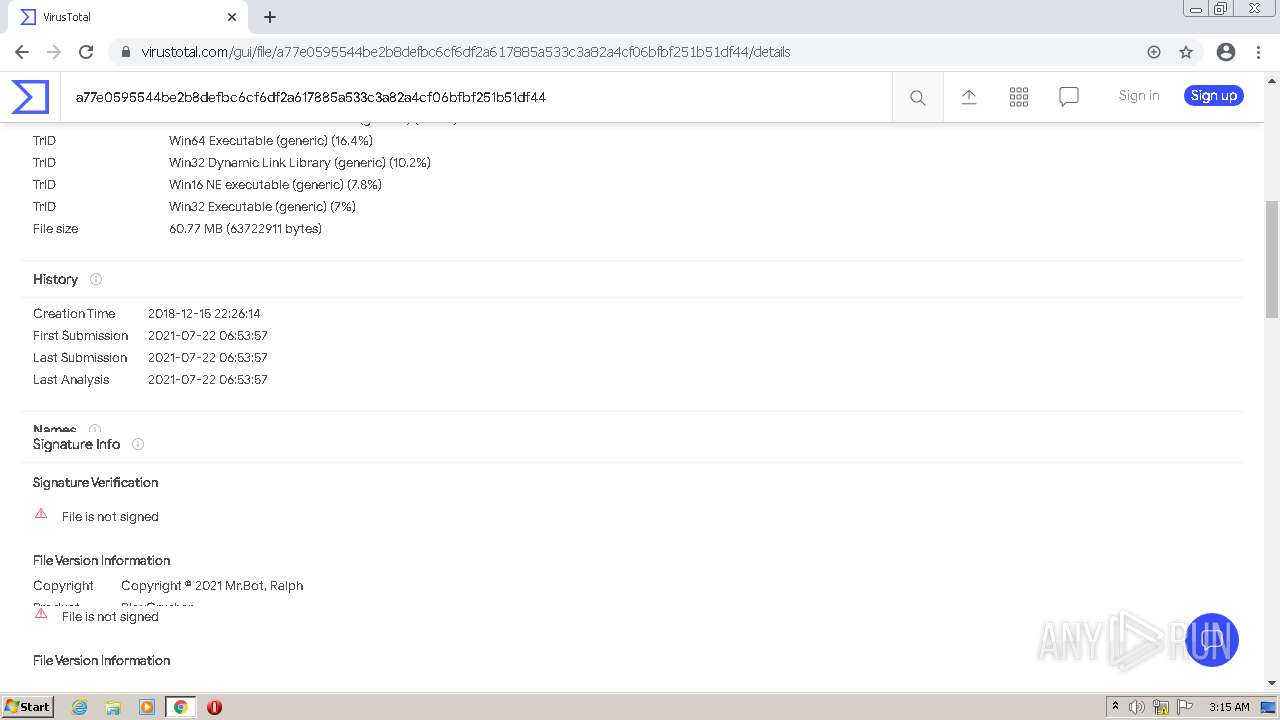Viewport: 1280px width, 720px height.
Task: Click the Action Center flag tray icon
Action: click(x=1185, y=707)
